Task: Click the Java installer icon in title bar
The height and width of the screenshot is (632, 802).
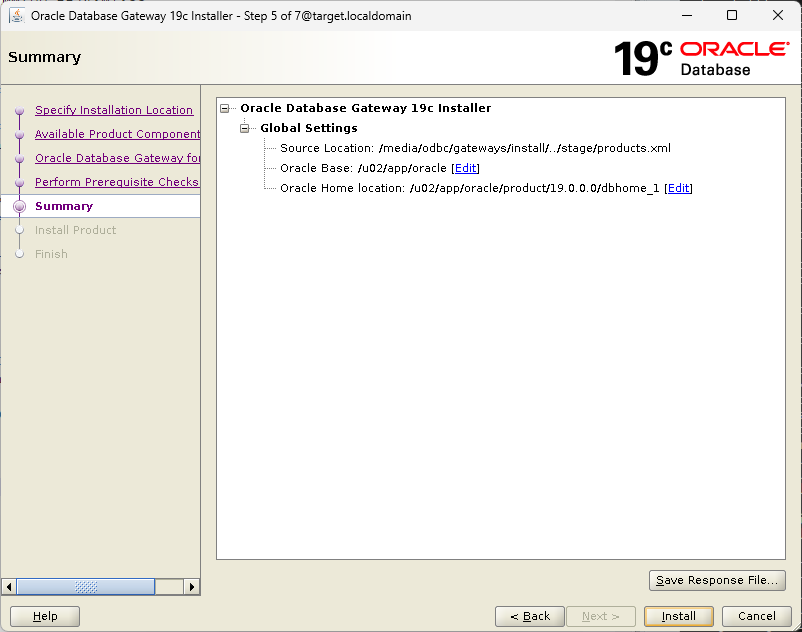Action: pyautogui.click(x=17, y=15)
